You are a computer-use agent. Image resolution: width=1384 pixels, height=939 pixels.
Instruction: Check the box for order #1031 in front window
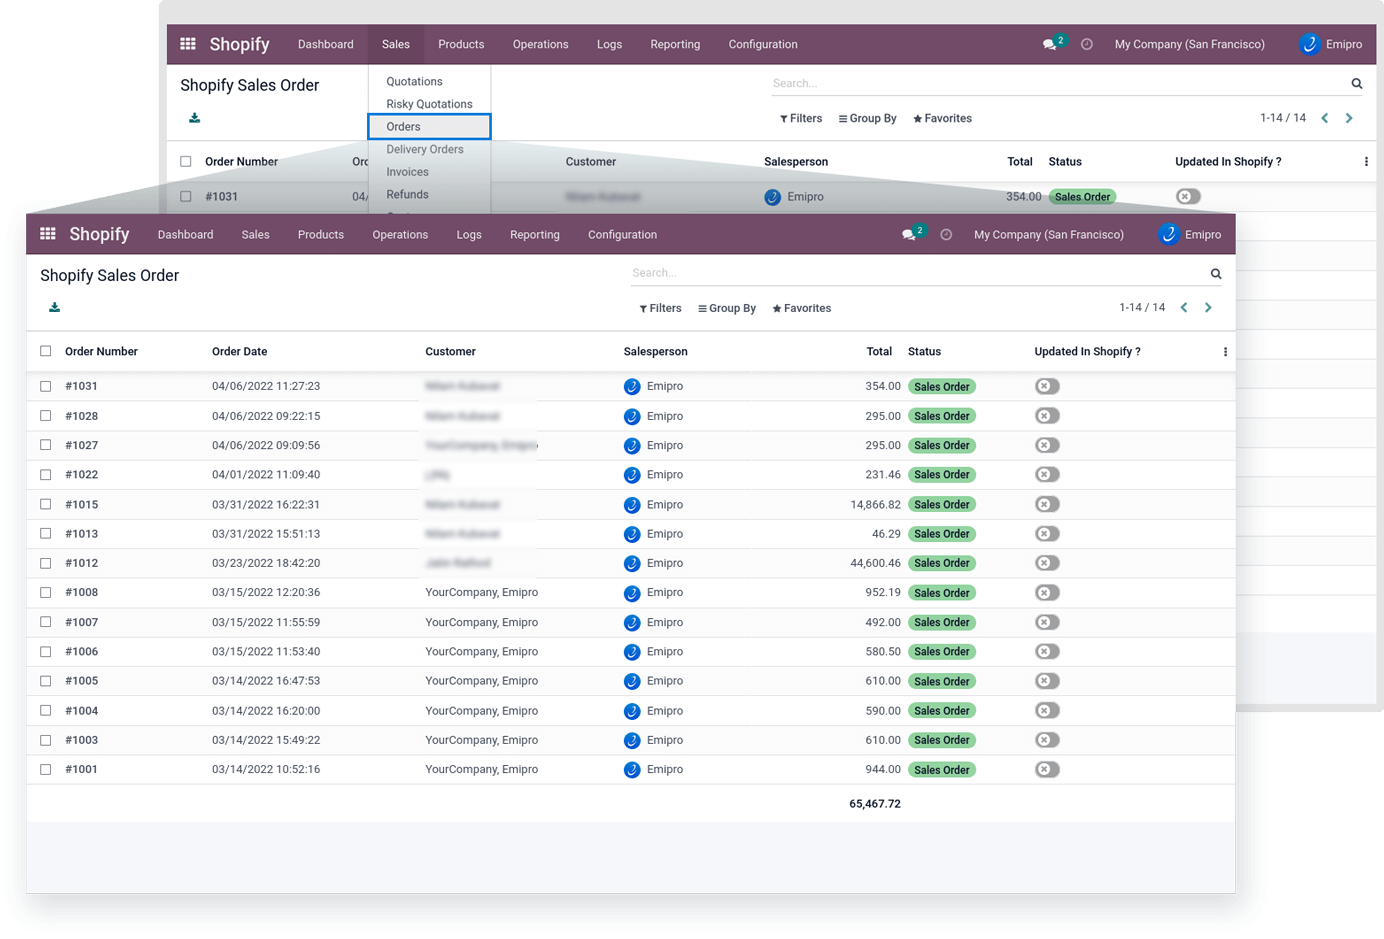point(45,386)
